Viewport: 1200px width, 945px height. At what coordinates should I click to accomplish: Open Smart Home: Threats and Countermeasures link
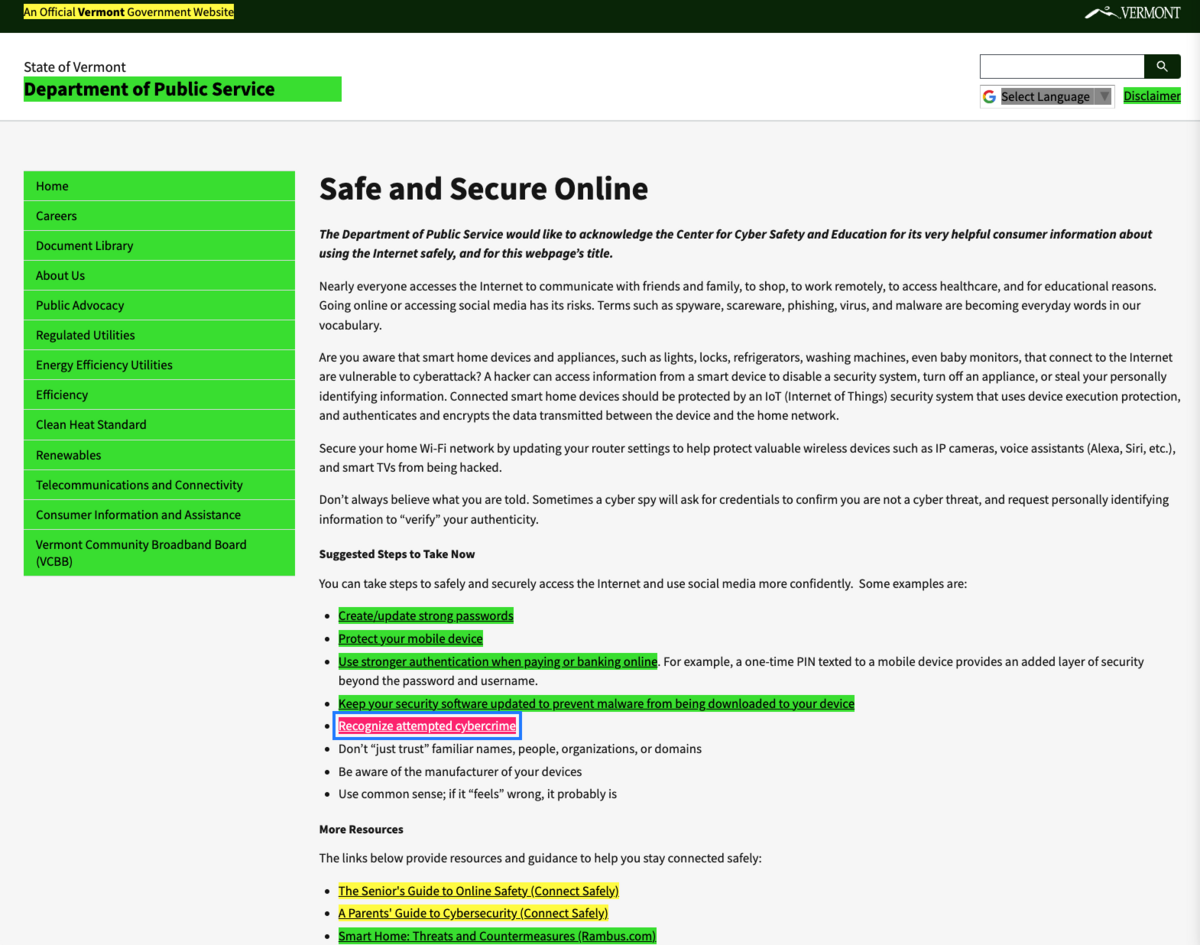pyautogui.click(x=496, y=936)
